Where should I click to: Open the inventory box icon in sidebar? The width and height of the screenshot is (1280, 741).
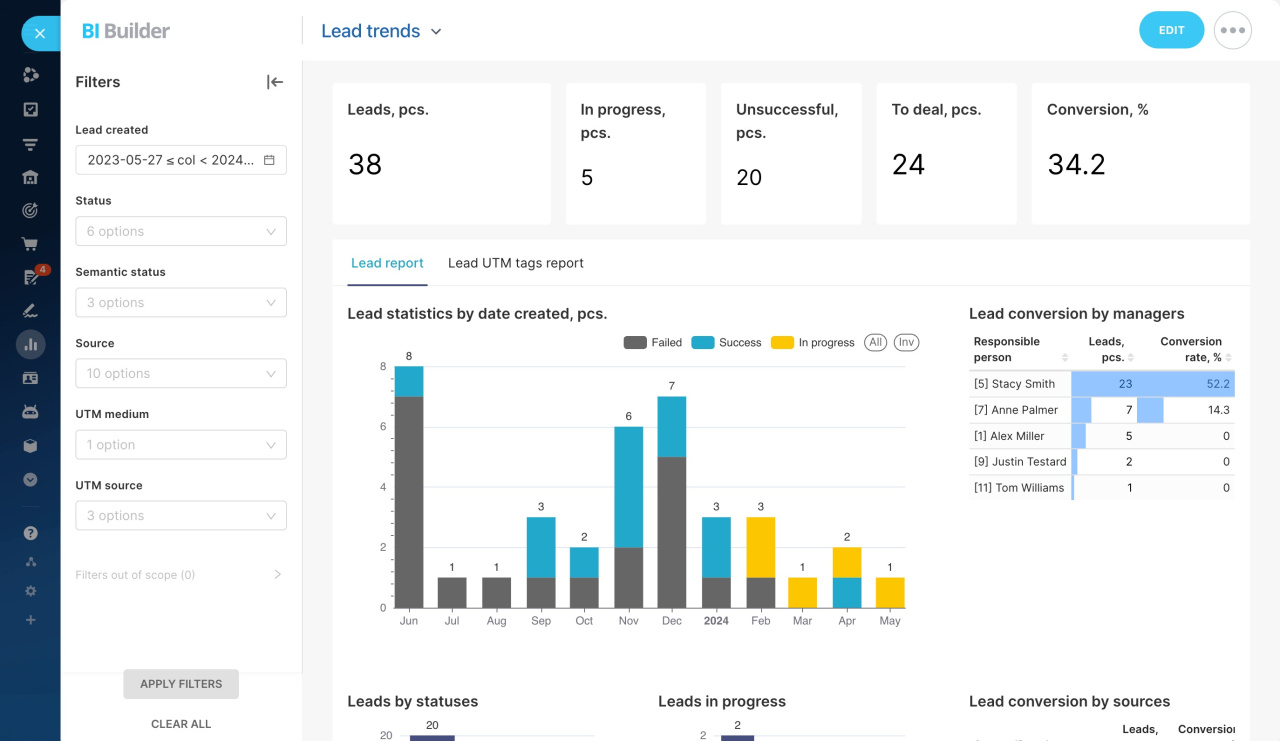30,446
